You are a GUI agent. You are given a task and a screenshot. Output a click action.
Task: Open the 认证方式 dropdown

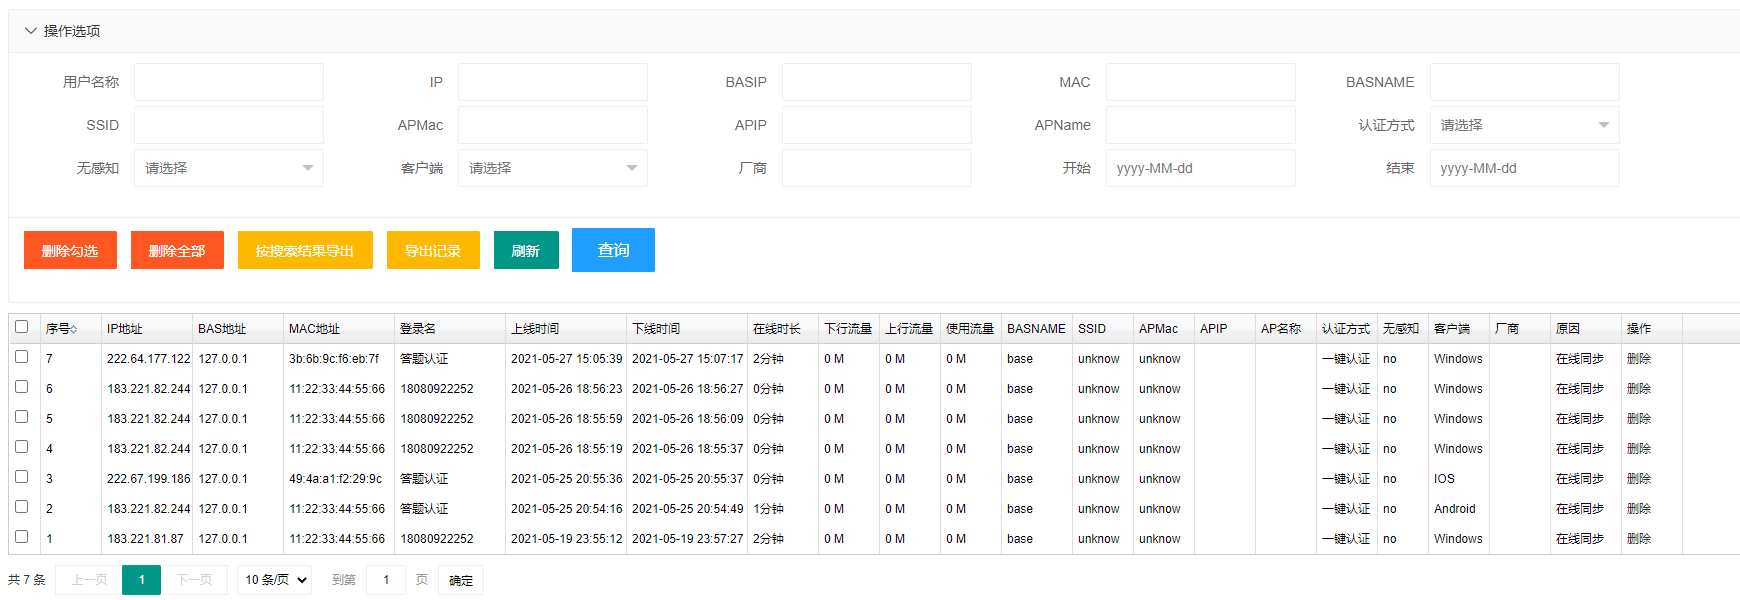pyautogui.click(x=1524, y=125)
